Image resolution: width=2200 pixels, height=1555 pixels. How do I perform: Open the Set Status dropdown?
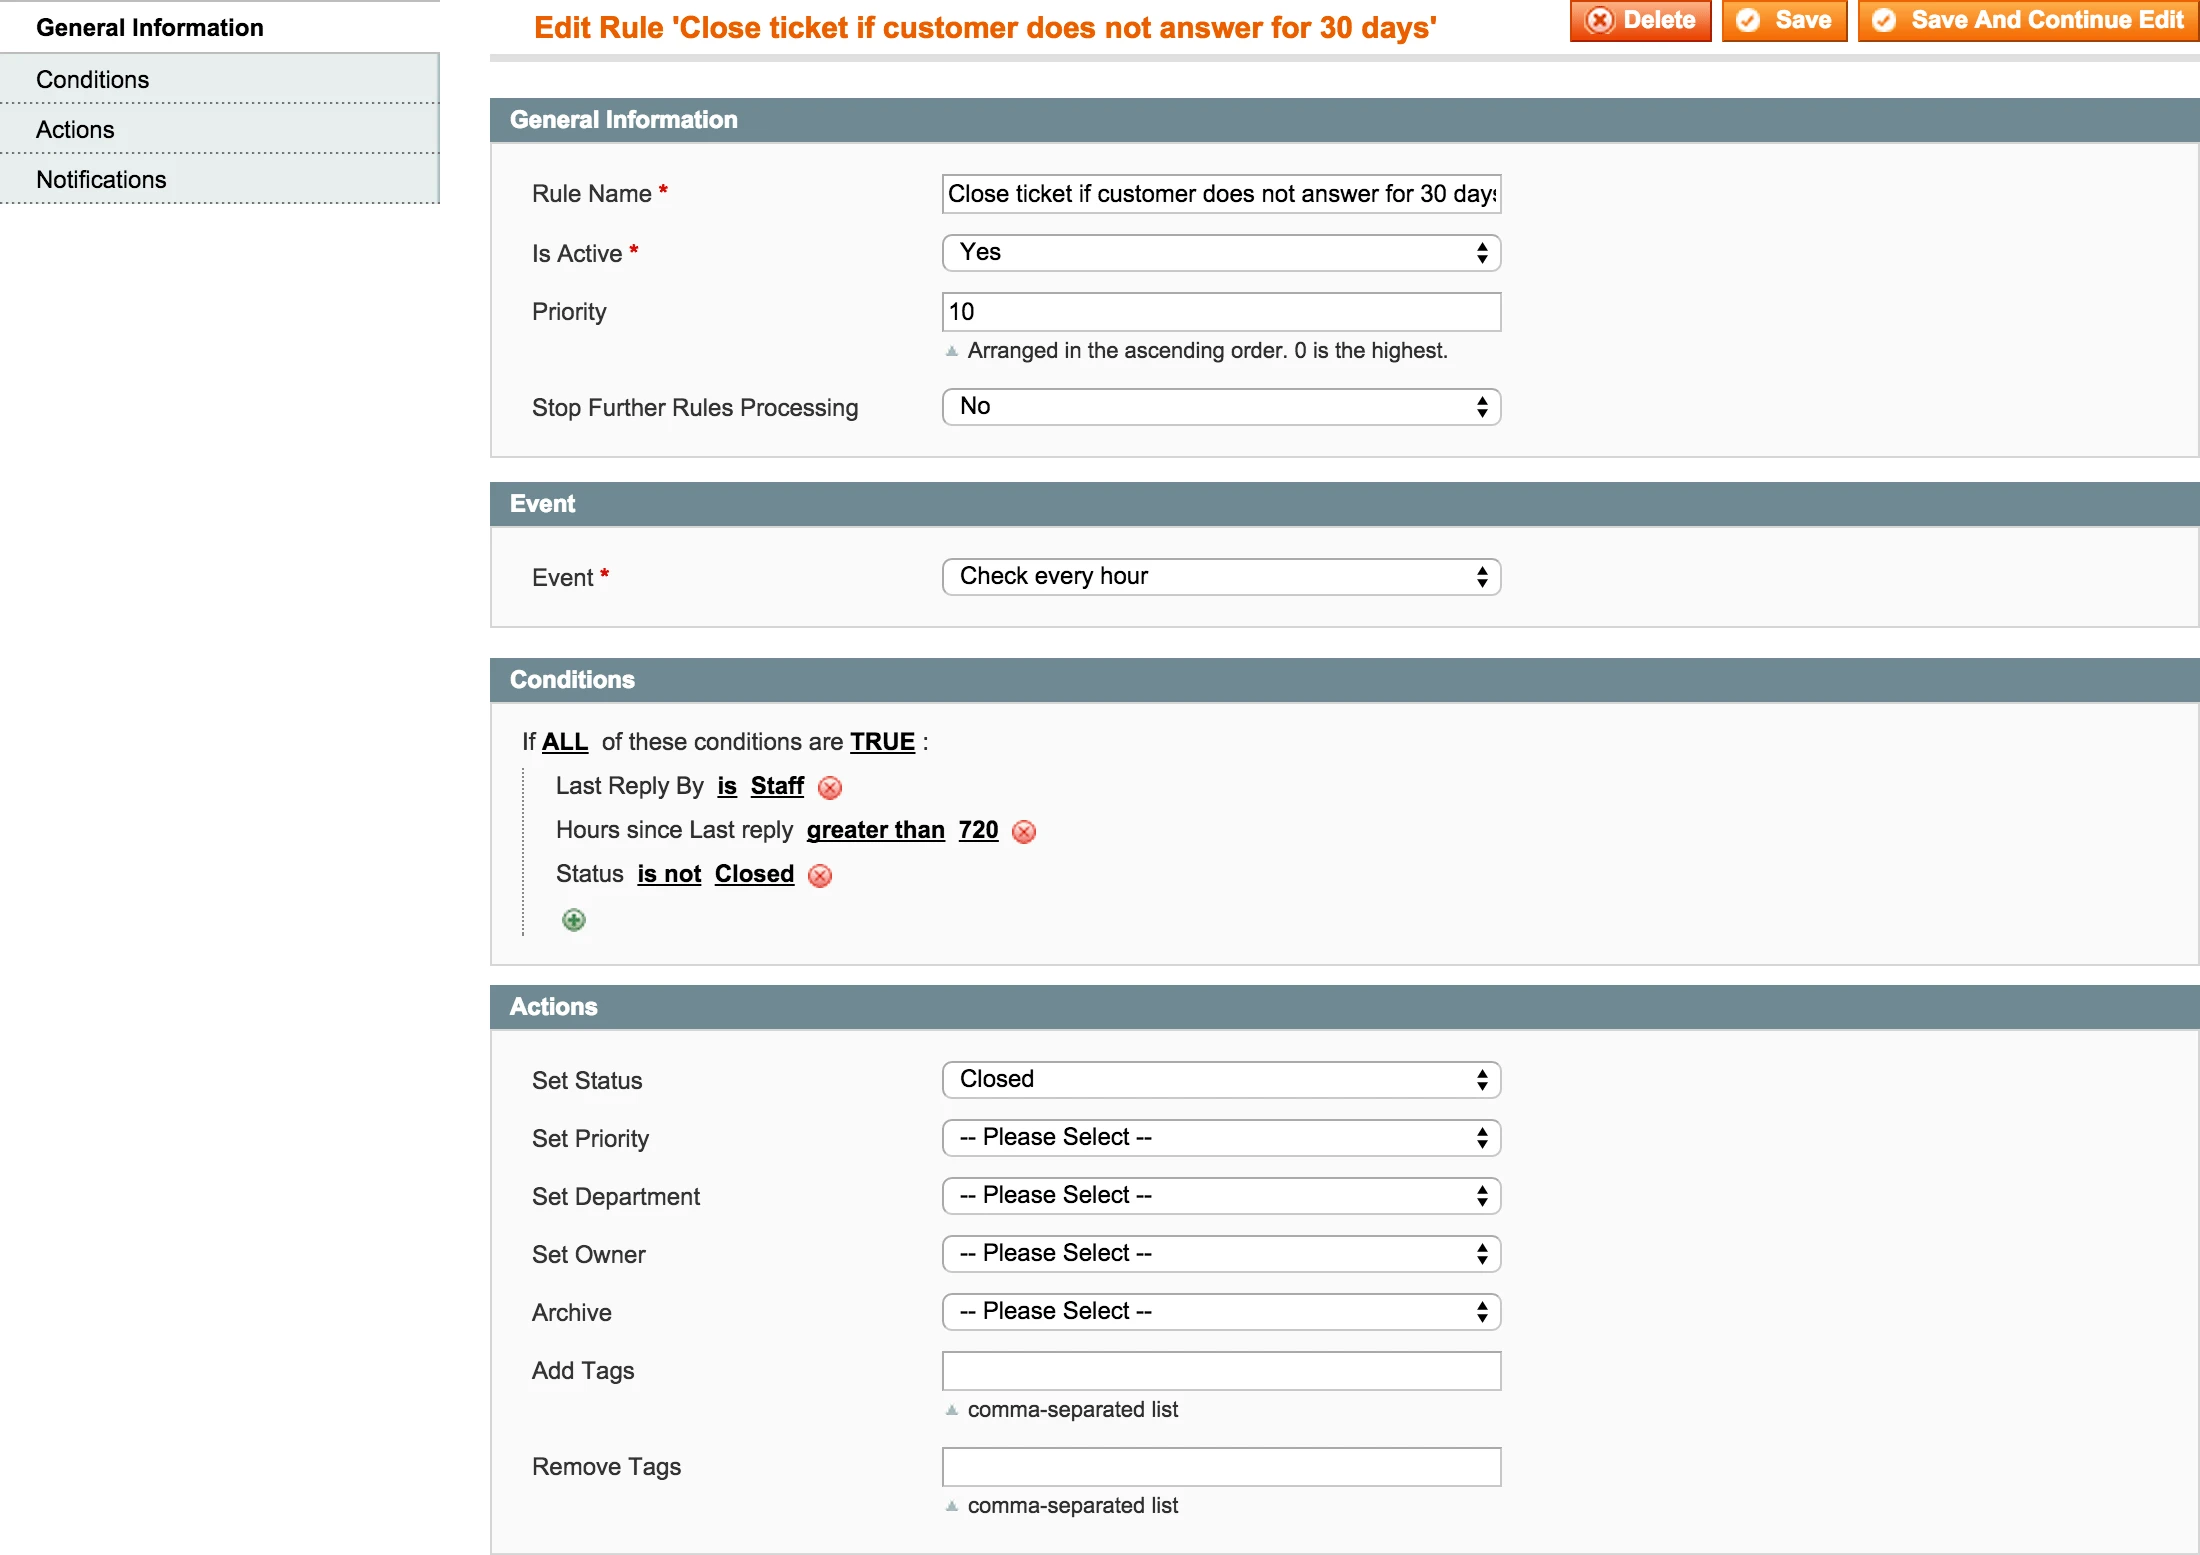coord(1220,1079)
